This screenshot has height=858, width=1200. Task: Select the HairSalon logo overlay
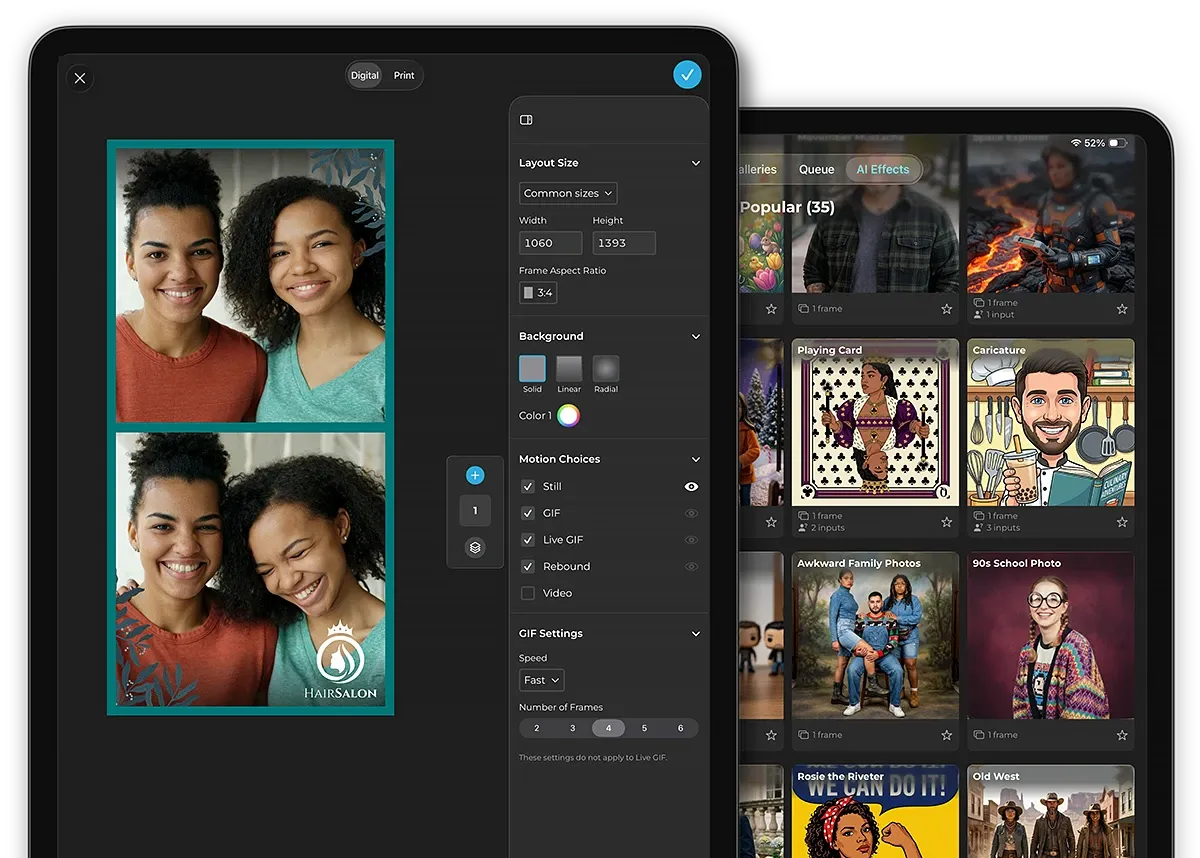341,660
